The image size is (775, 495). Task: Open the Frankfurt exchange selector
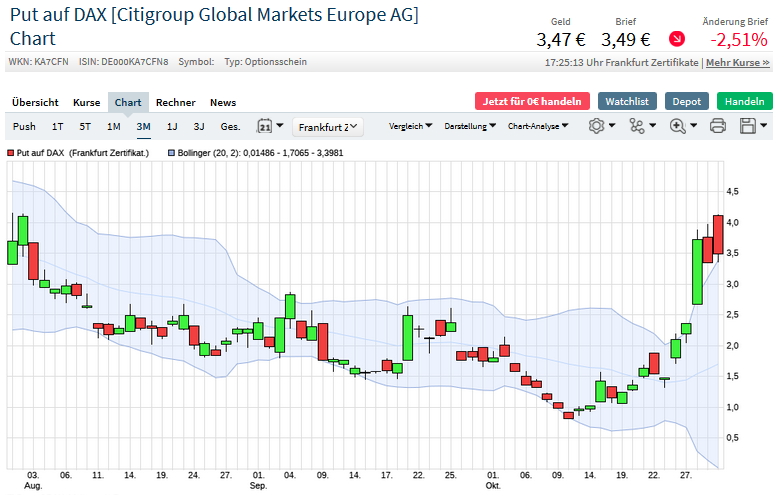tap(328, 127)
